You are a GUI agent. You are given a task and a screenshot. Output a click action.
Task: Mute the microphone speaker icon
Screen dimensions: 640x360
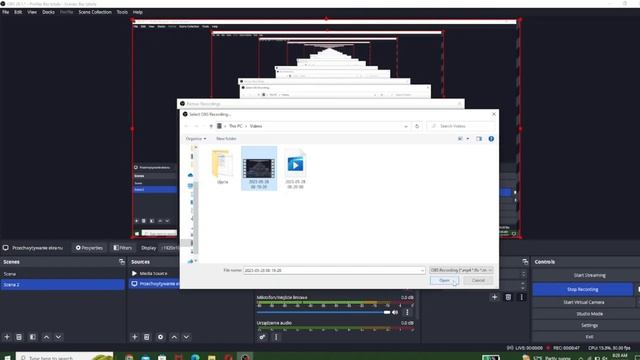pyautogui.click(x=395, y=312)
